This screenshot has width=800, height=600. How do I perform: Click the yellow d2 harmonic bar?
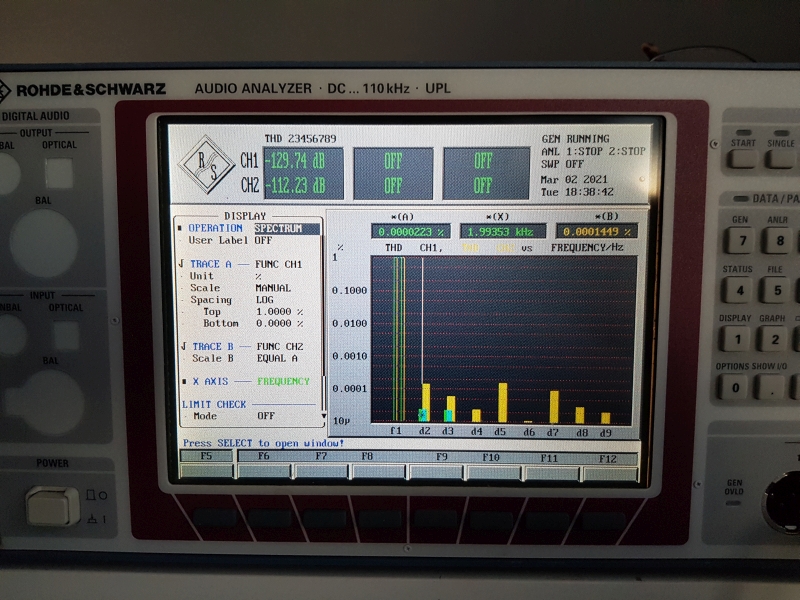click(426, 403)
